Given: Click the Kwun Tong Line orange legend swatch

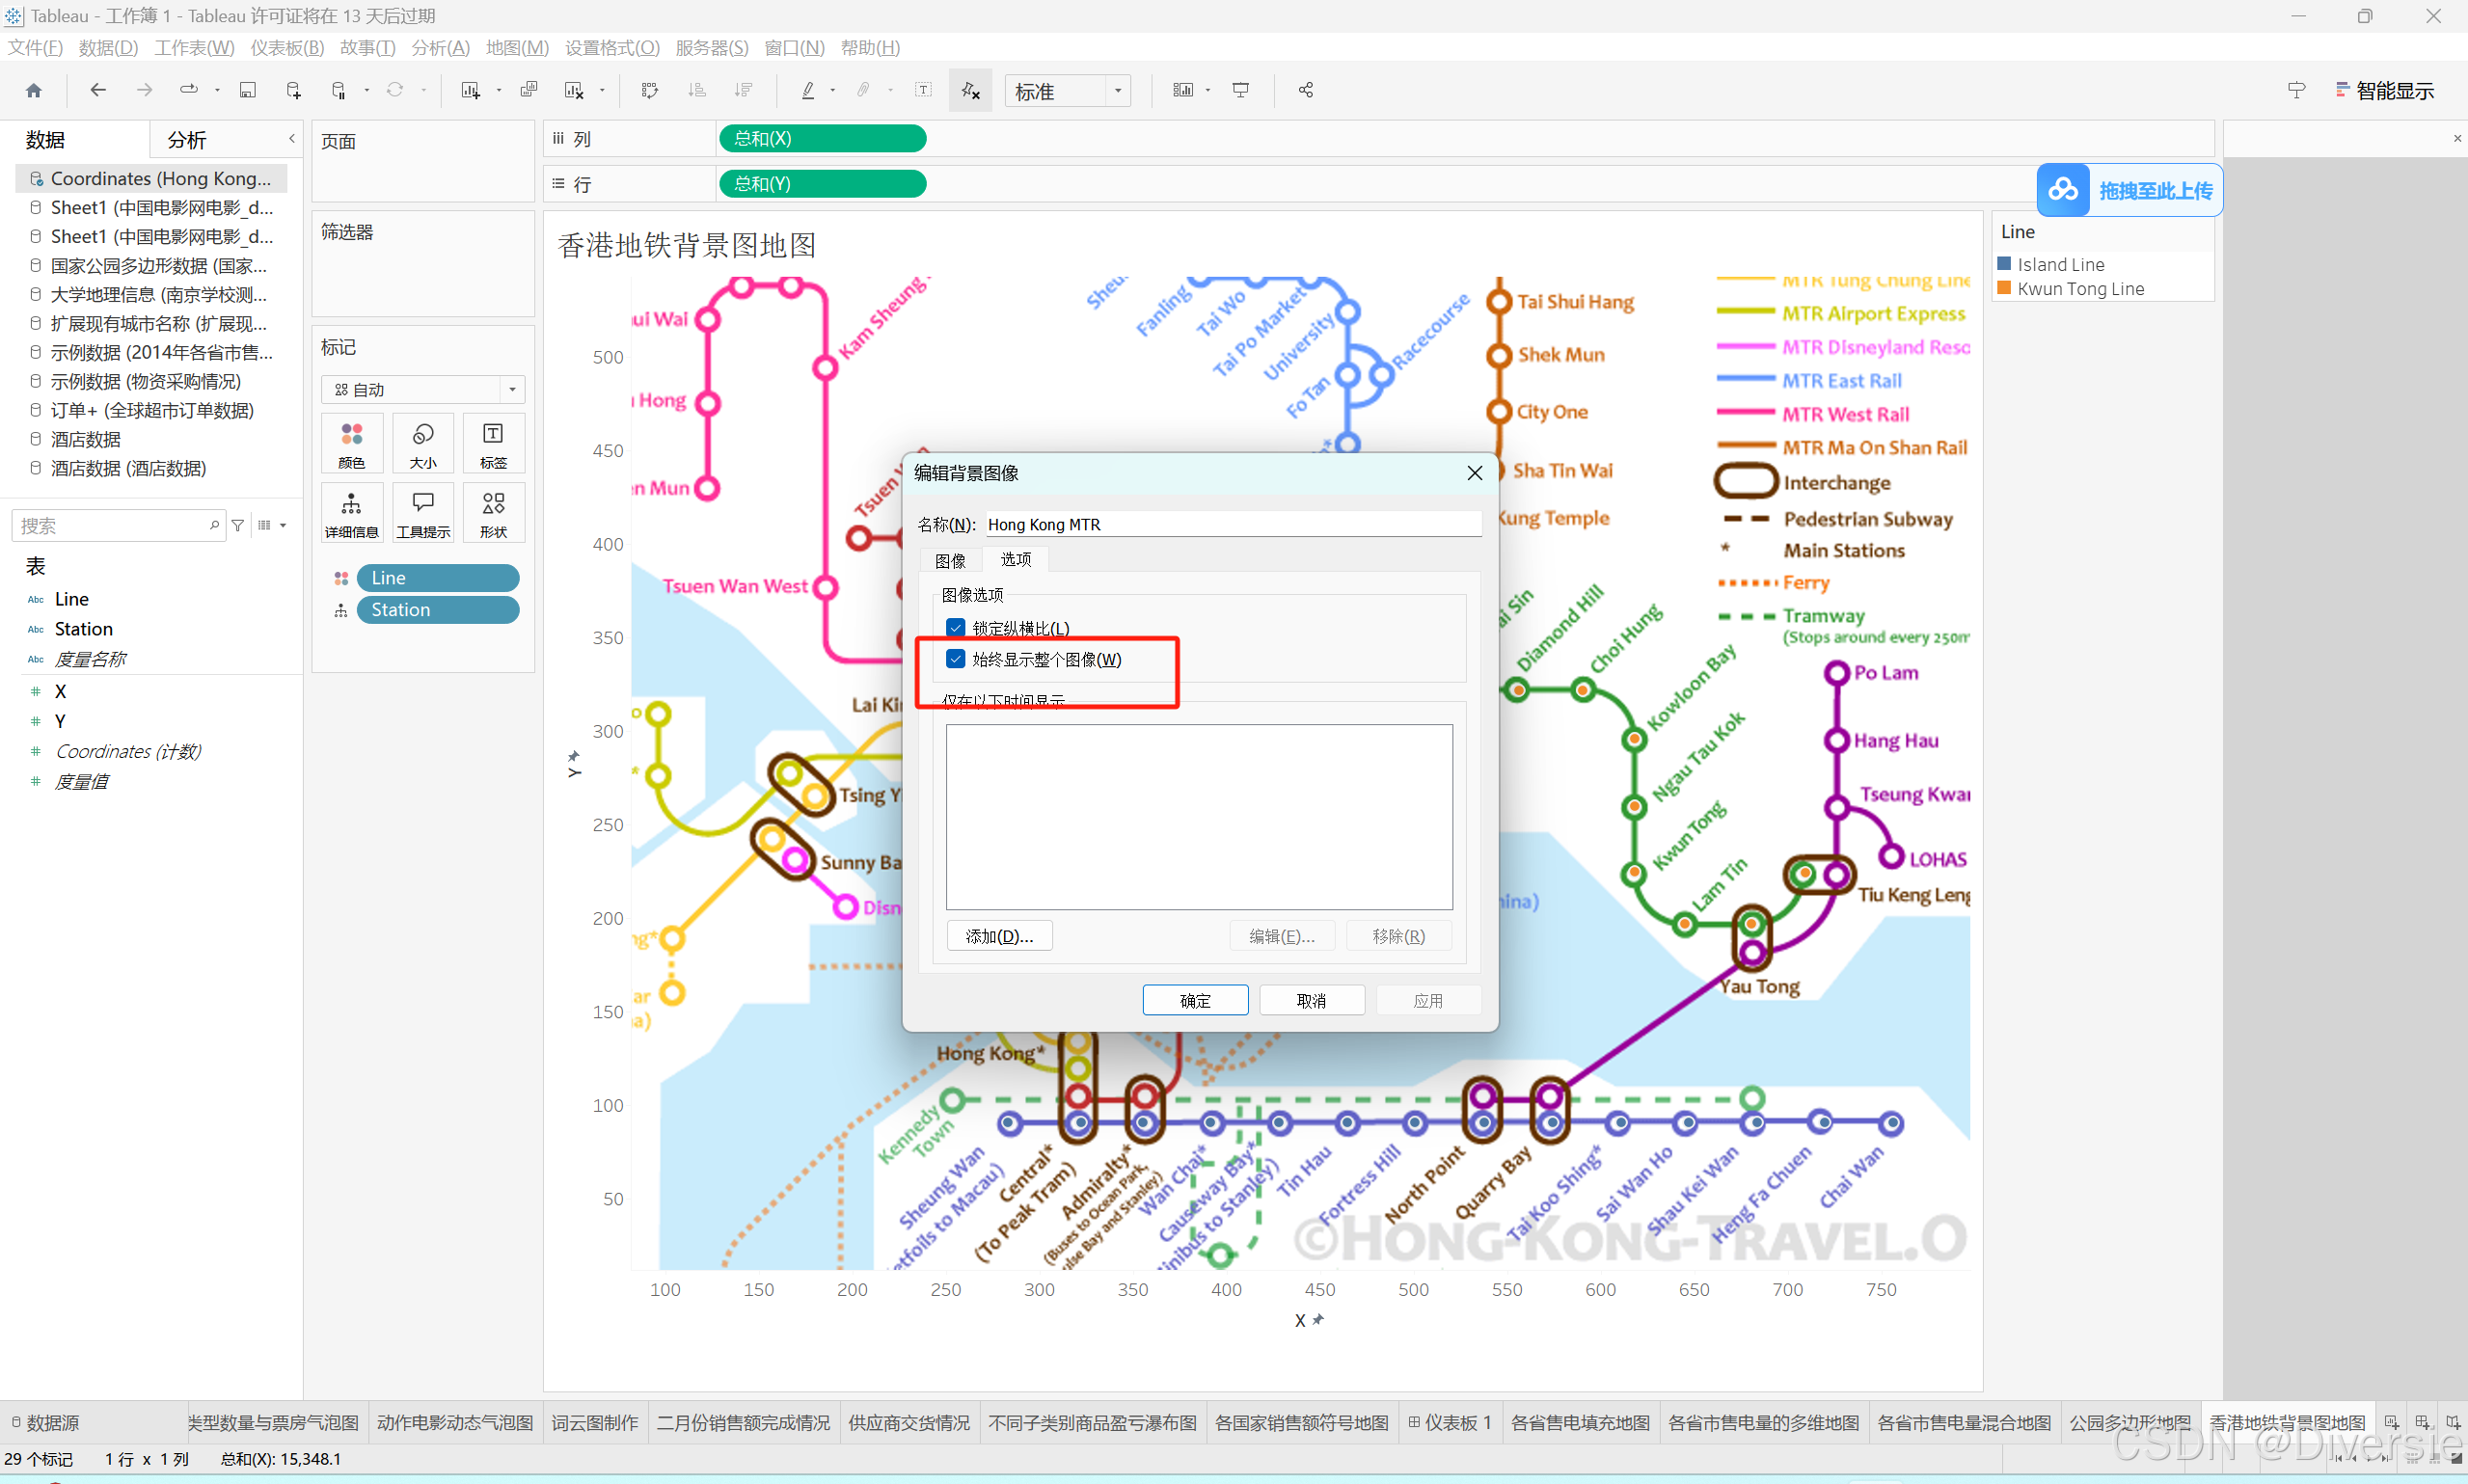Looking at the screenshot, I should point(2004,288).
